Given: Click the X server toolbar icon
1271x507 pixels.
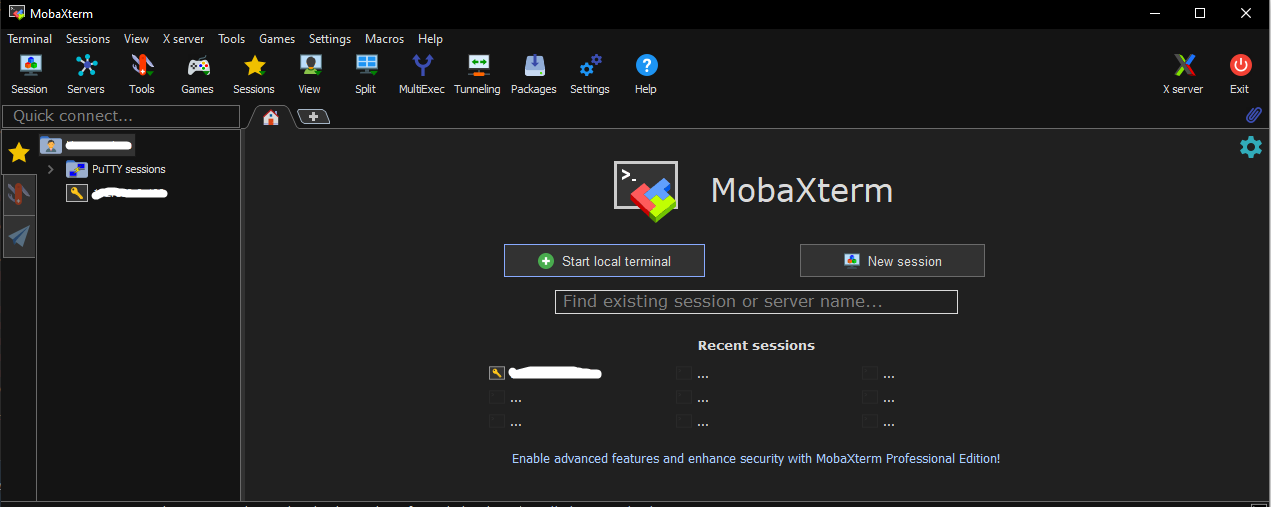Looking at the screenshot, I should point(1183,74).
